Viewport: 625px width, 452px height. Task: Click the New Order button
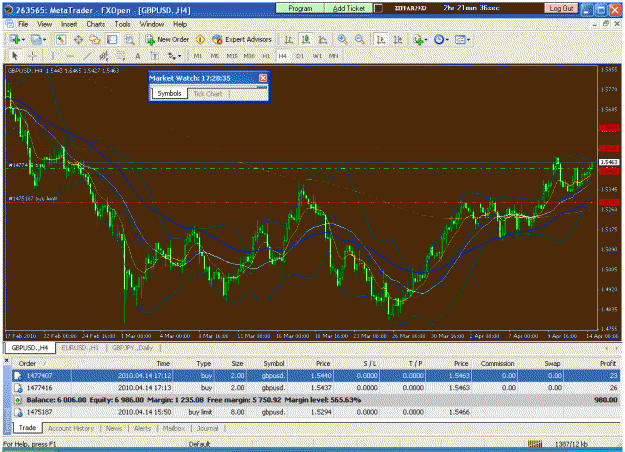point(167,39)
